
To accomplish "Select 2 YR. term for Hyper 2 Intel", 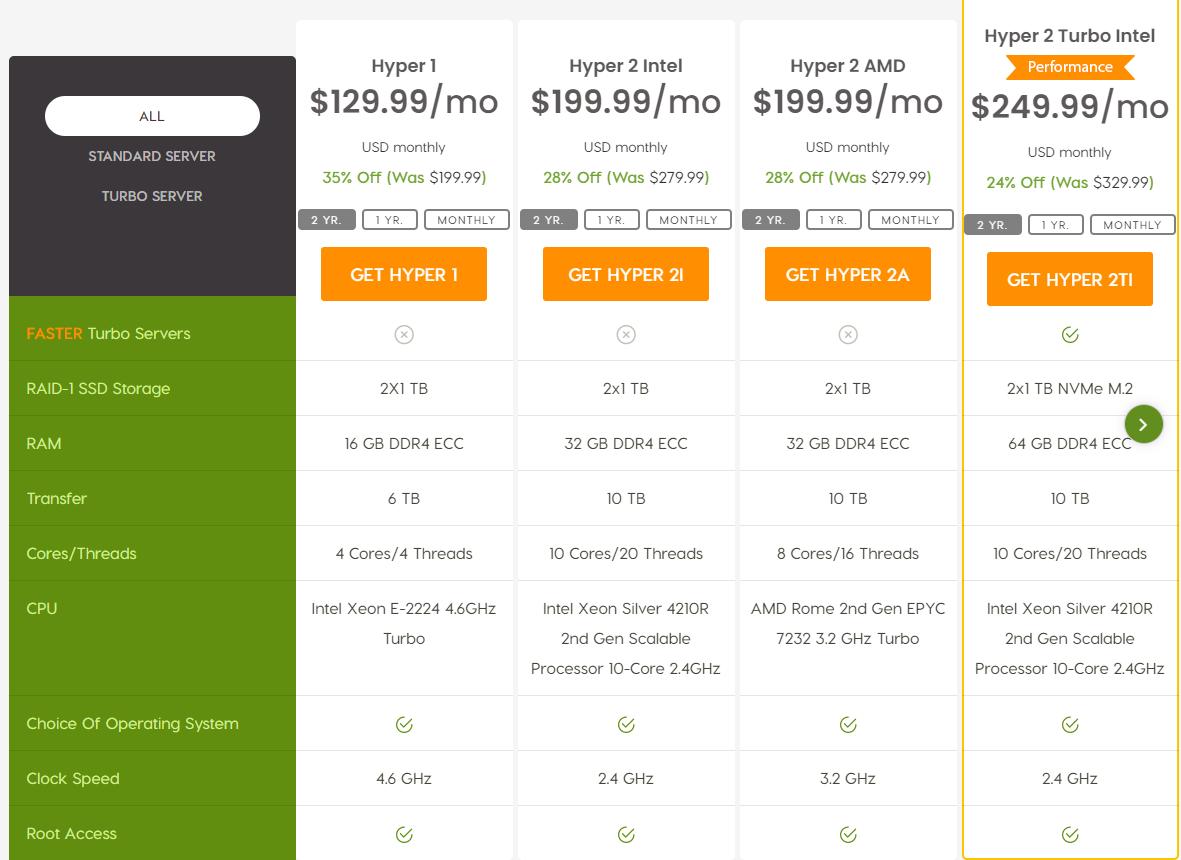I will (548, 220).
